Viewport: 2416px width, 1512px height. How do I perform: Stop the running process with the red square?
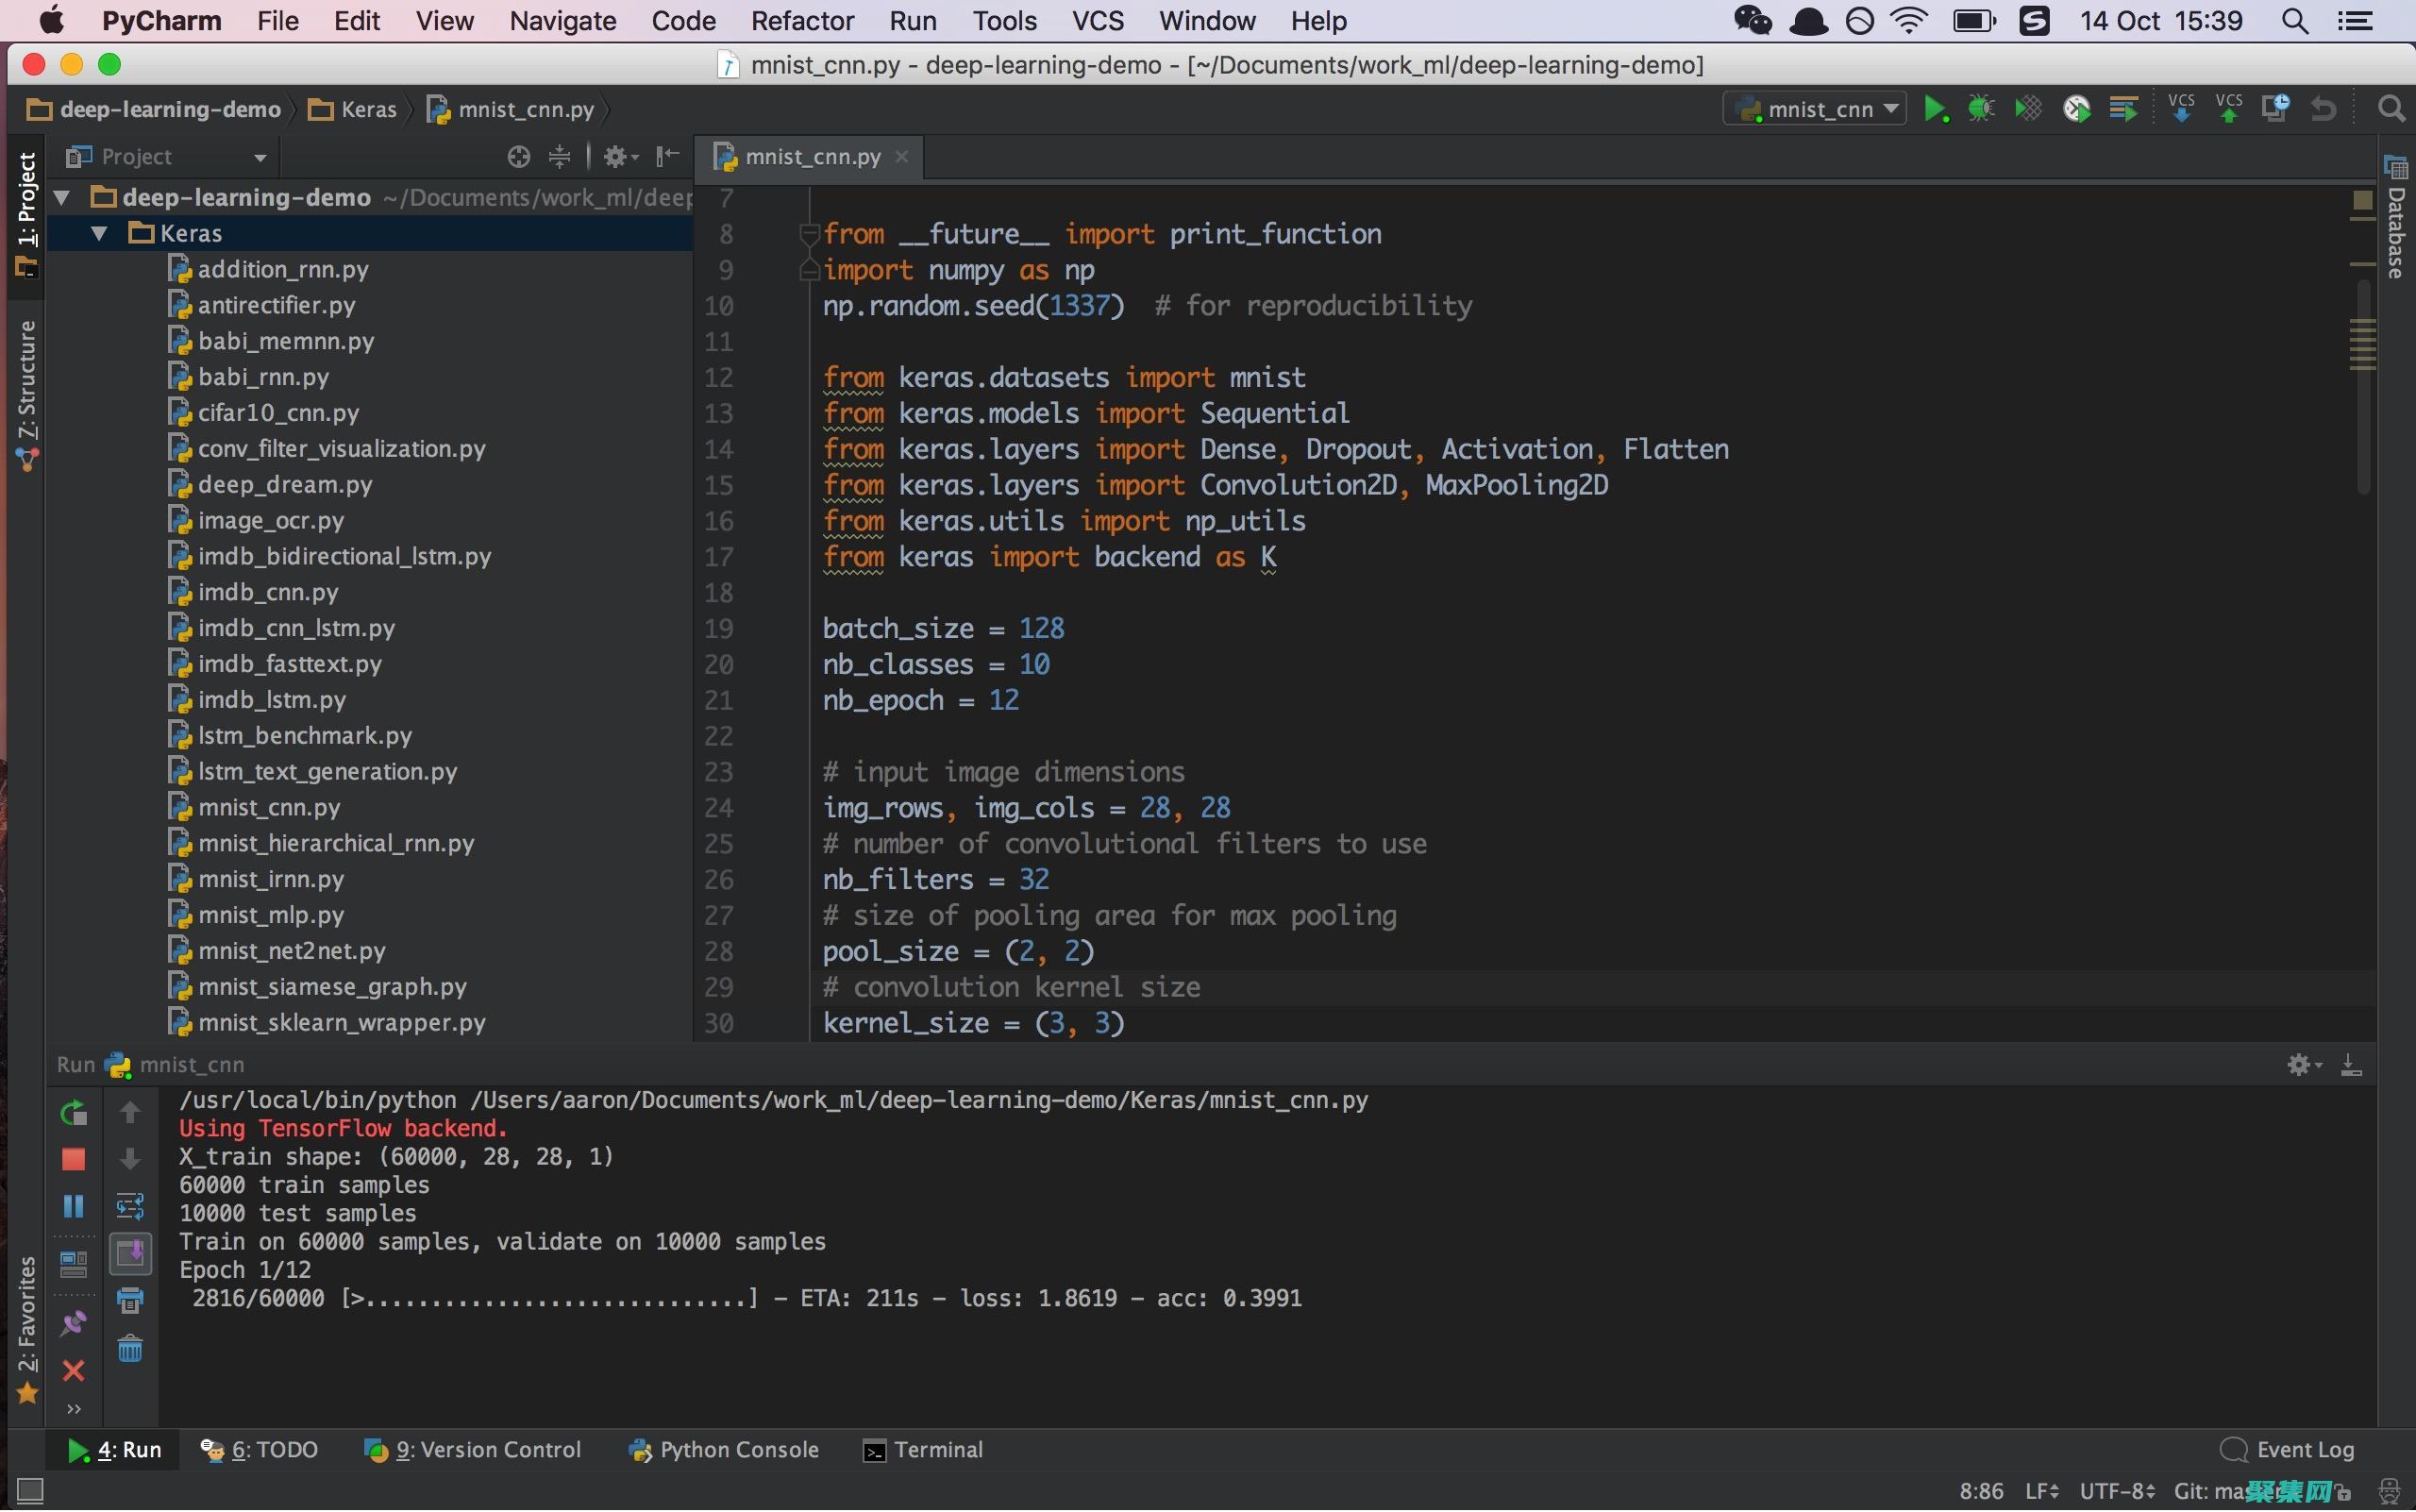73,1159
